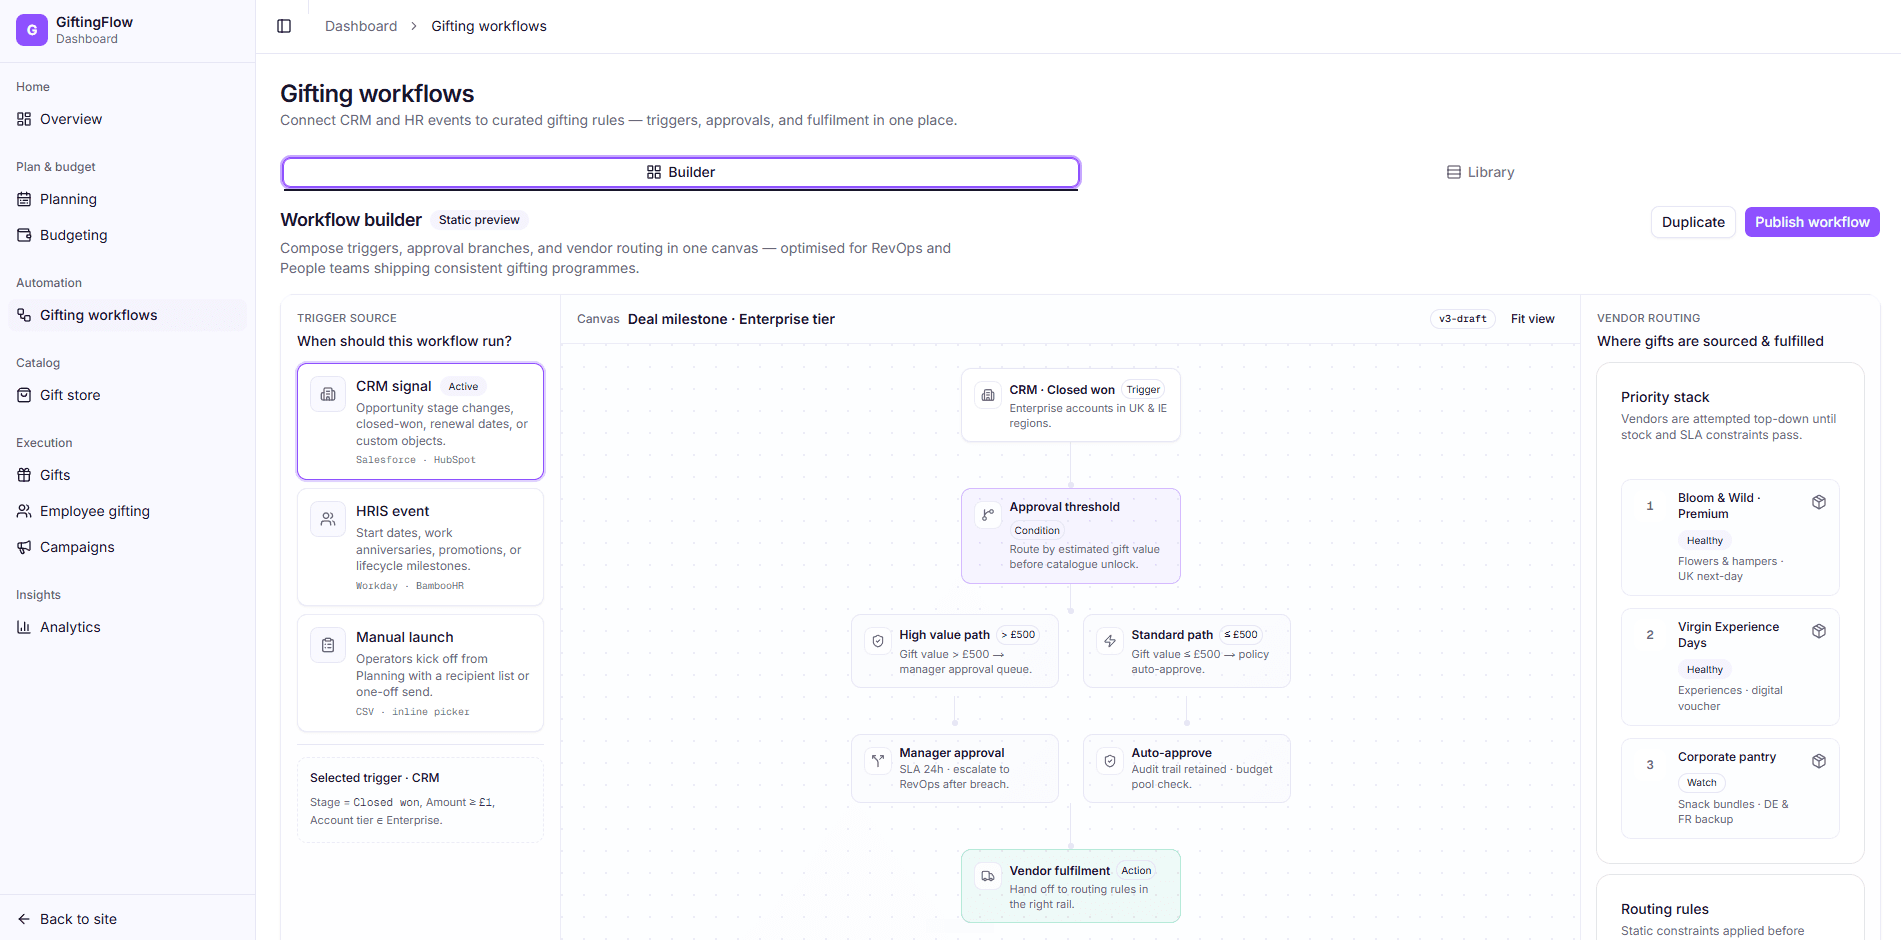Viewport: 1901px width, 940px height.
Task: Click the CRM signal card icon
Action: tap(328, 394)
